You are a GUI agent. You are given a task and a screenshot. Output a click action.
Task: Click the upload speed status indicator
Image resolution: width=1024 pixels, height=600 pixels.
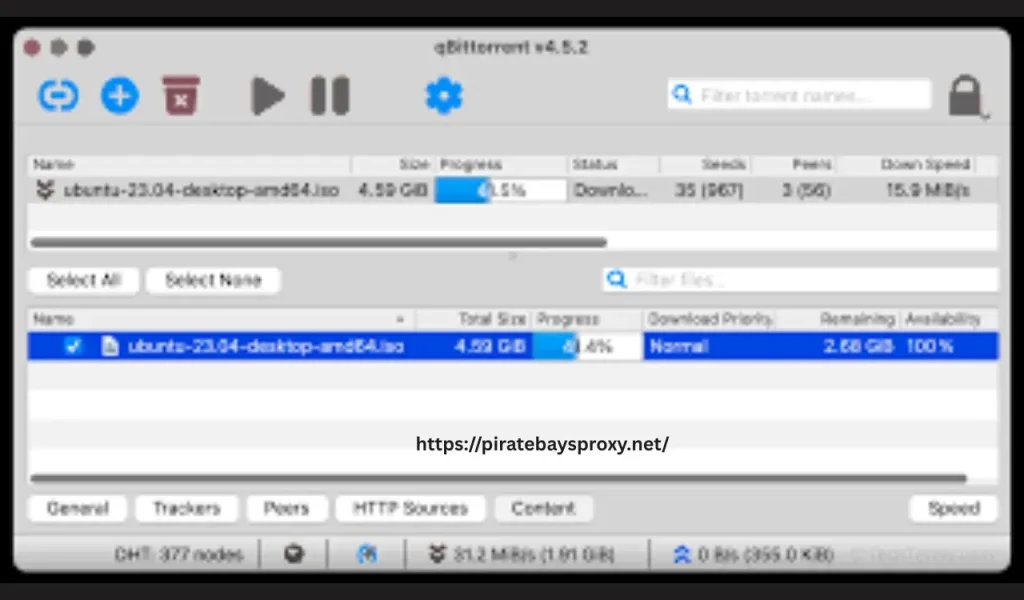click(x=753, y=555)
